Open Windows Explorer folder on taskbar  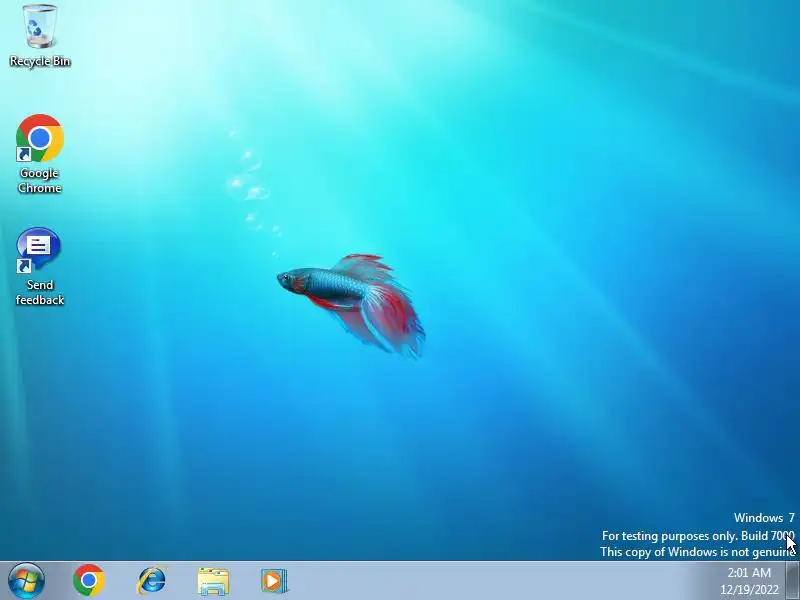[x=213, y=581]
